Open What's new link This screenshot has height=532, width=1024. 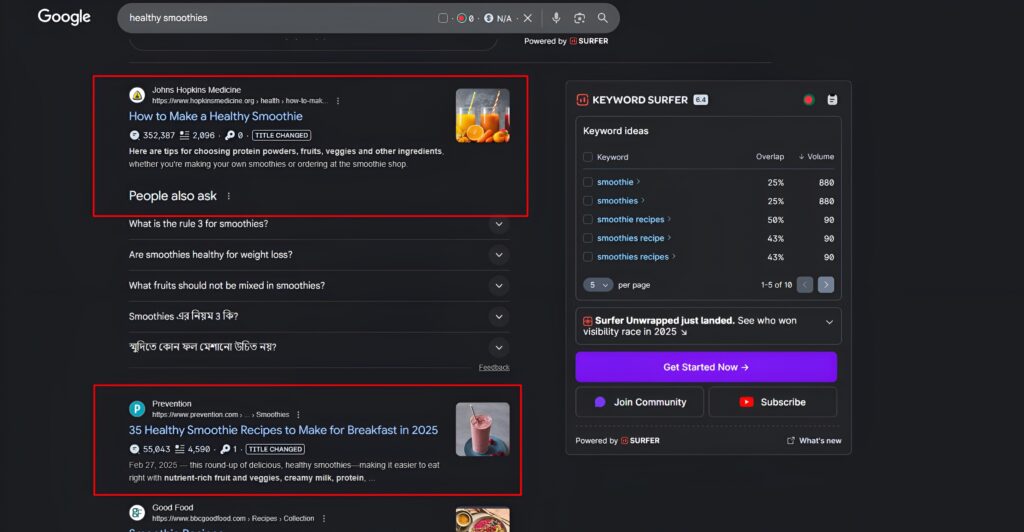(x=814, y=441)
